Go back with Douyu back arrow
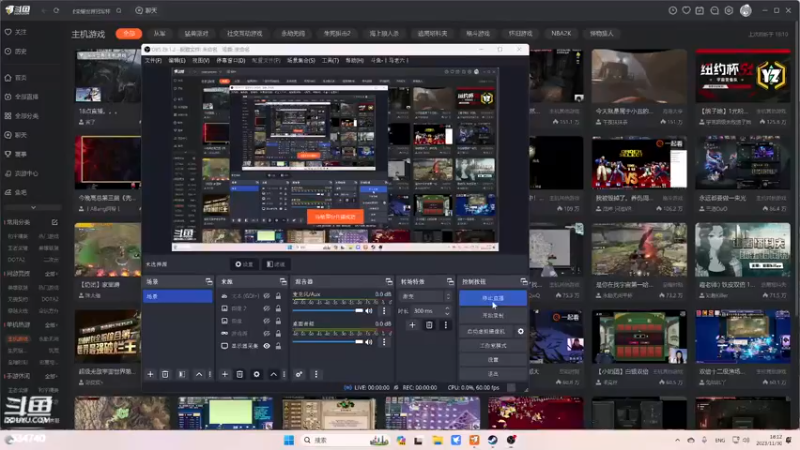Viewport: 800px width, 450px height. [43, 10]
